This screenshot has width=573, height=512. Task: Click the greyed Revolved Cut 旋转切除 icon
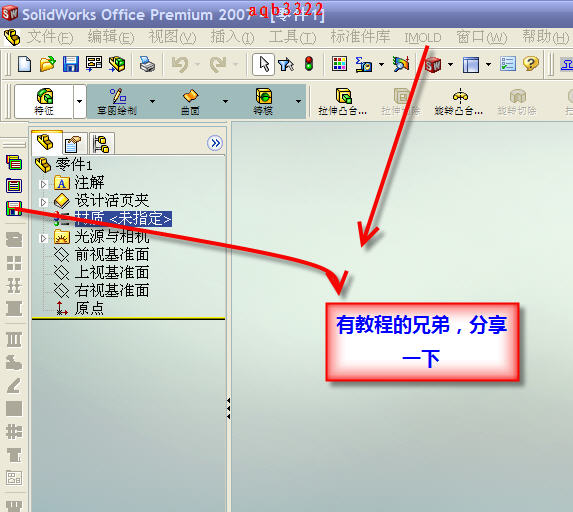(517, 102)
